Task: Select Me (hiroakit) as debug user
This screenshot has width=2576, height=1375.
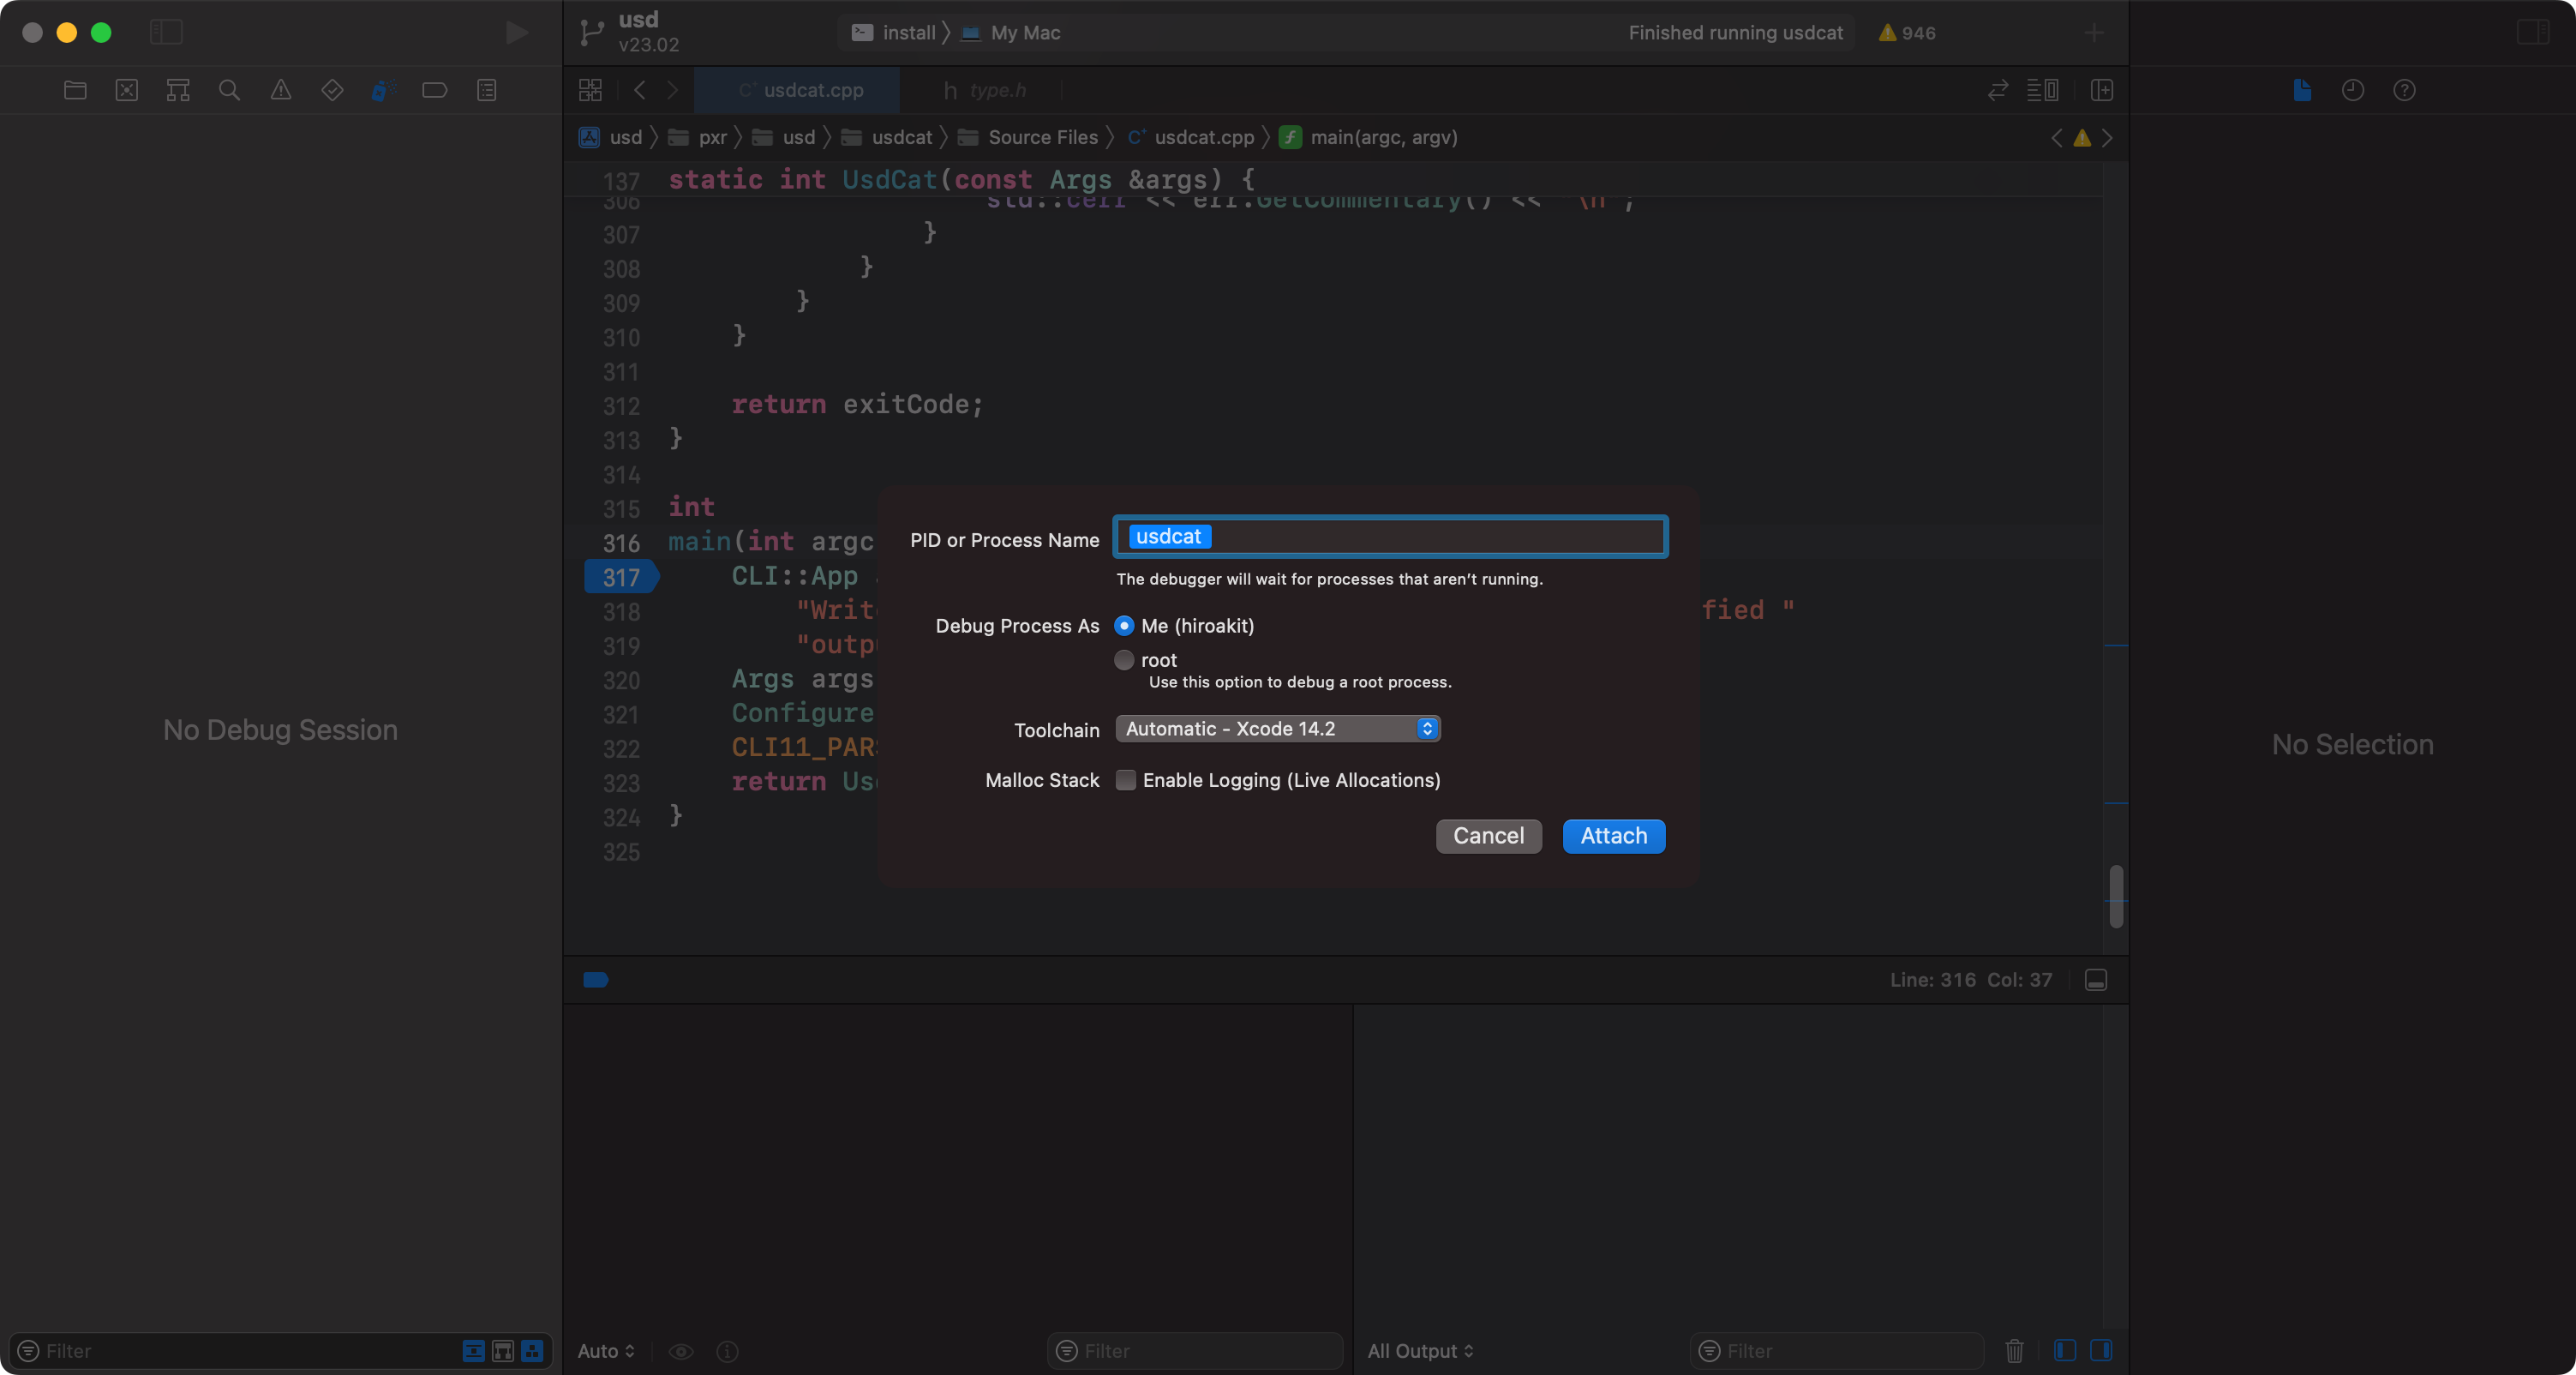Action: click(x=1124, y=625)
